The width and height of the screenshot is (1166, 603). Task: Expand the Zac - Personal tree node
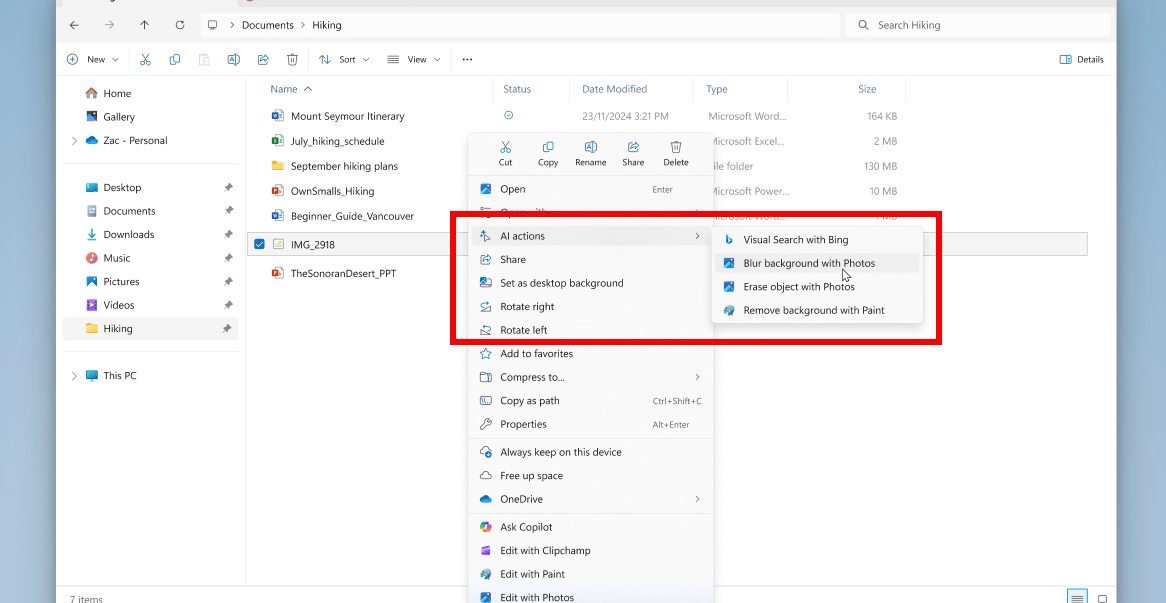point(74,141)
